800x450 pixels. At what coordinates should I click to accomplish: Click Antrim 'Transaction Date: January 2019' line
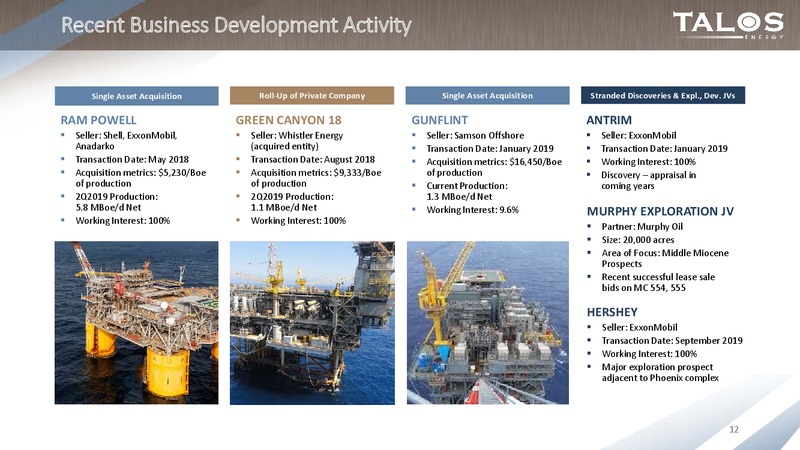664,148
